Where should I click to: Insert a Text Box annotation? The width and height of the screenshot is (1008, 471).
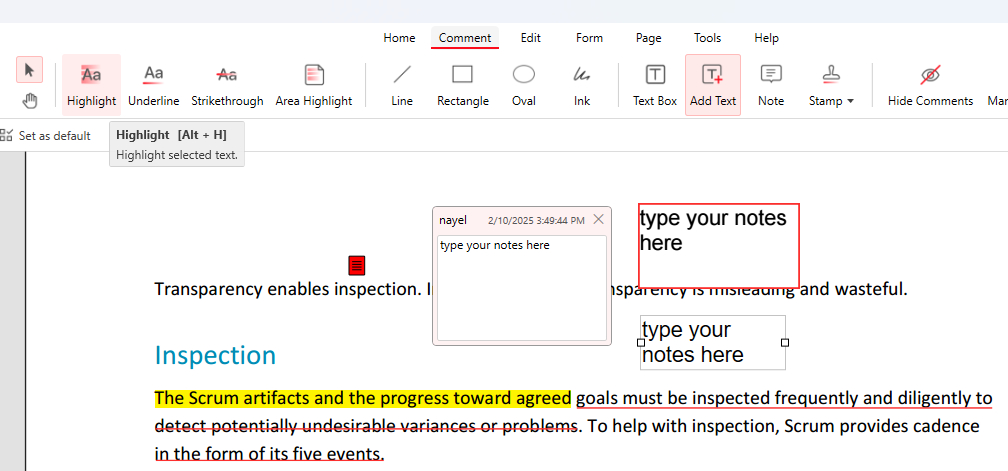(x=654, y=84)
